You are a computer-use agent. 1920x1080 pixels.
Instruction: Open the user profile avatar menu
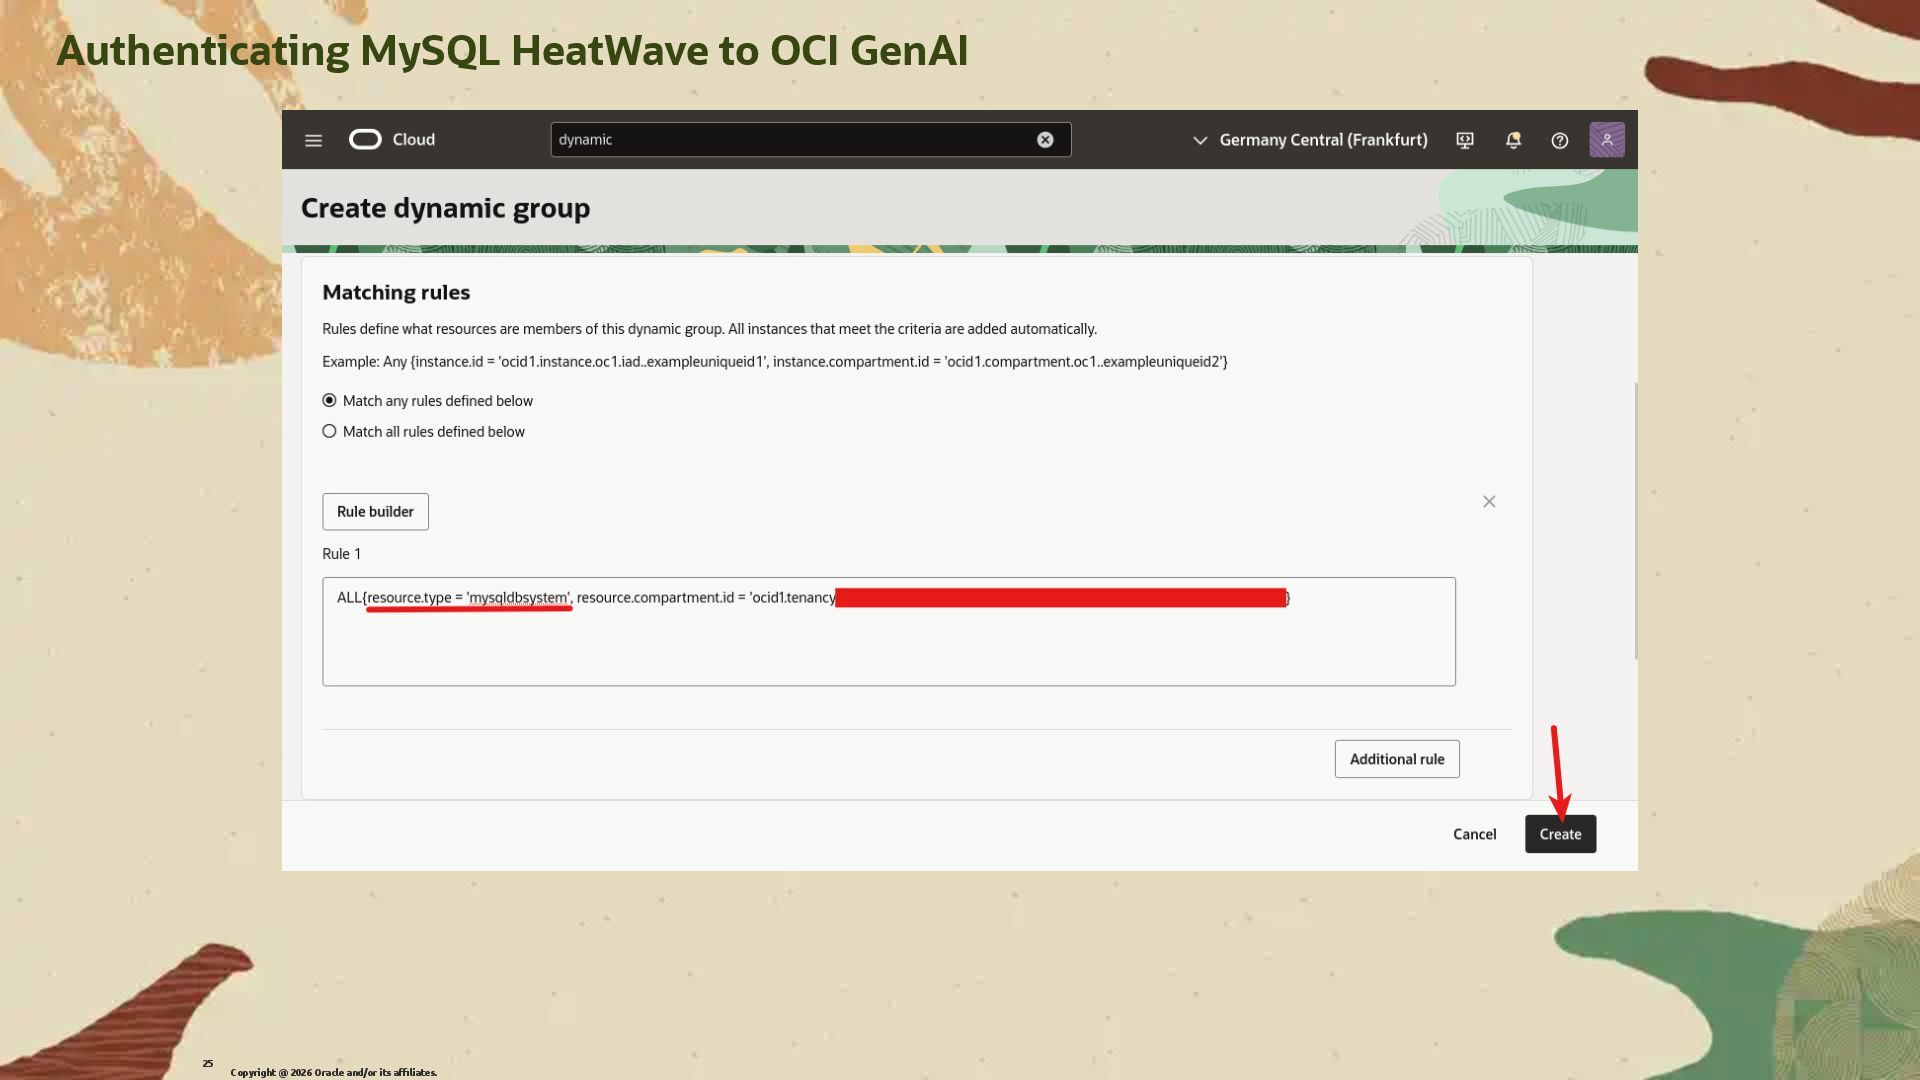1606,140
